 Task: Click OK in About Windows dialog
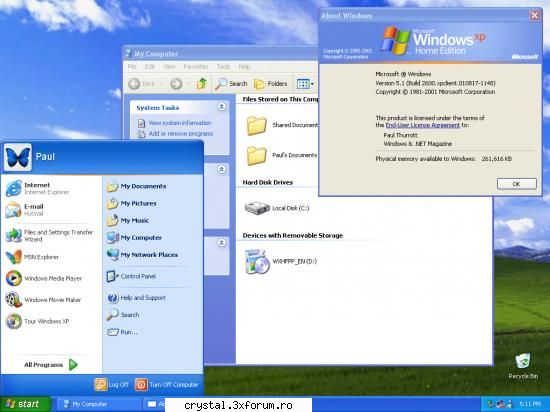click(x=516, y=184)
